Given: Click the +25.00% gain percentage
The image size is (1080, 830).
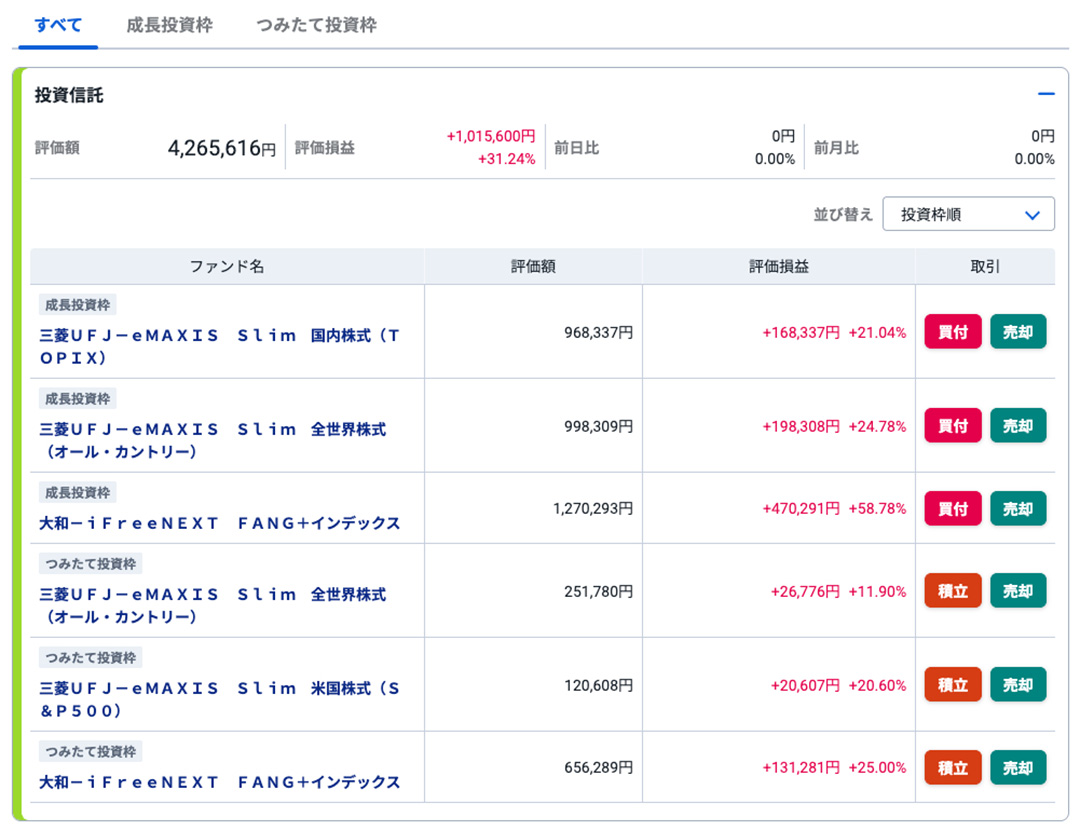Looking at the screenshot, I should [877, 767].
